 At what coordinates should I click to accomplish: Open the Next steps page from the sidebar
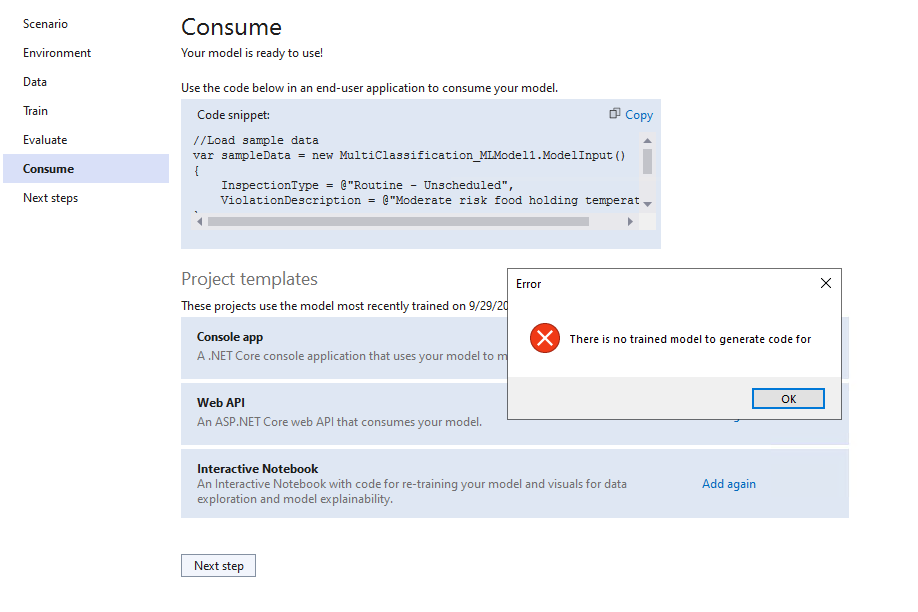[50, 197]
